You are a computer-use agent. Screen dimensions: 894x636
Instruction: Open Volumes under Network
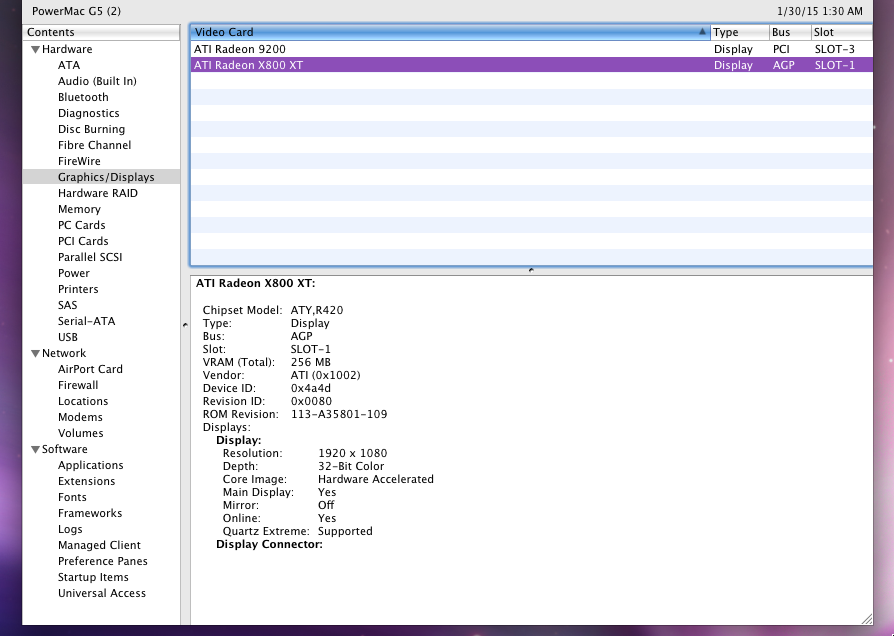click(x=80, y=433)
